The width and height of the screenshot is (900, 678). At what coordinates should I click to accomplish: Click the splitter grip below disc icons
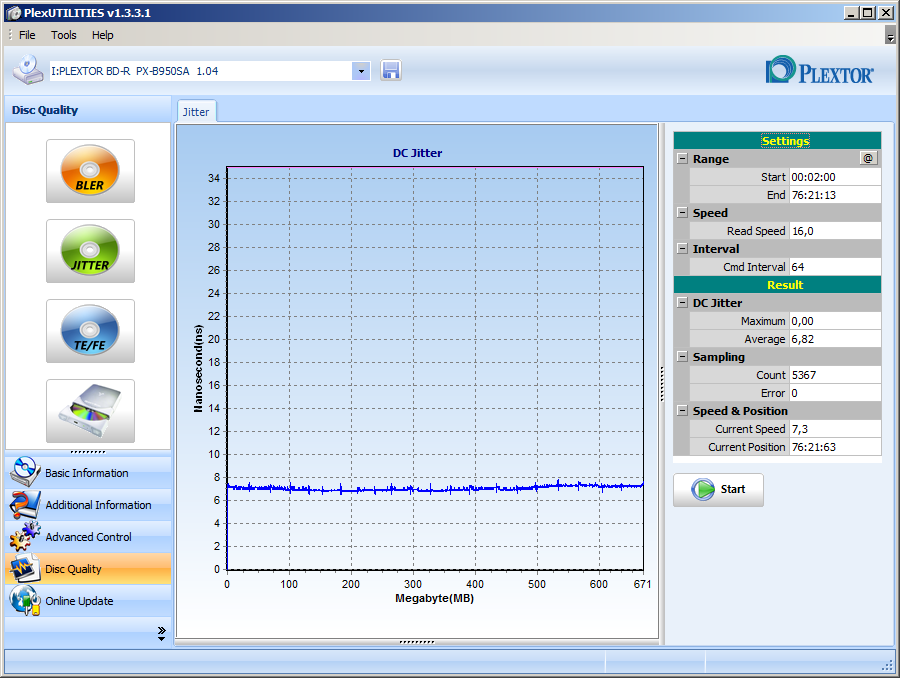click(x=88, y=452)
